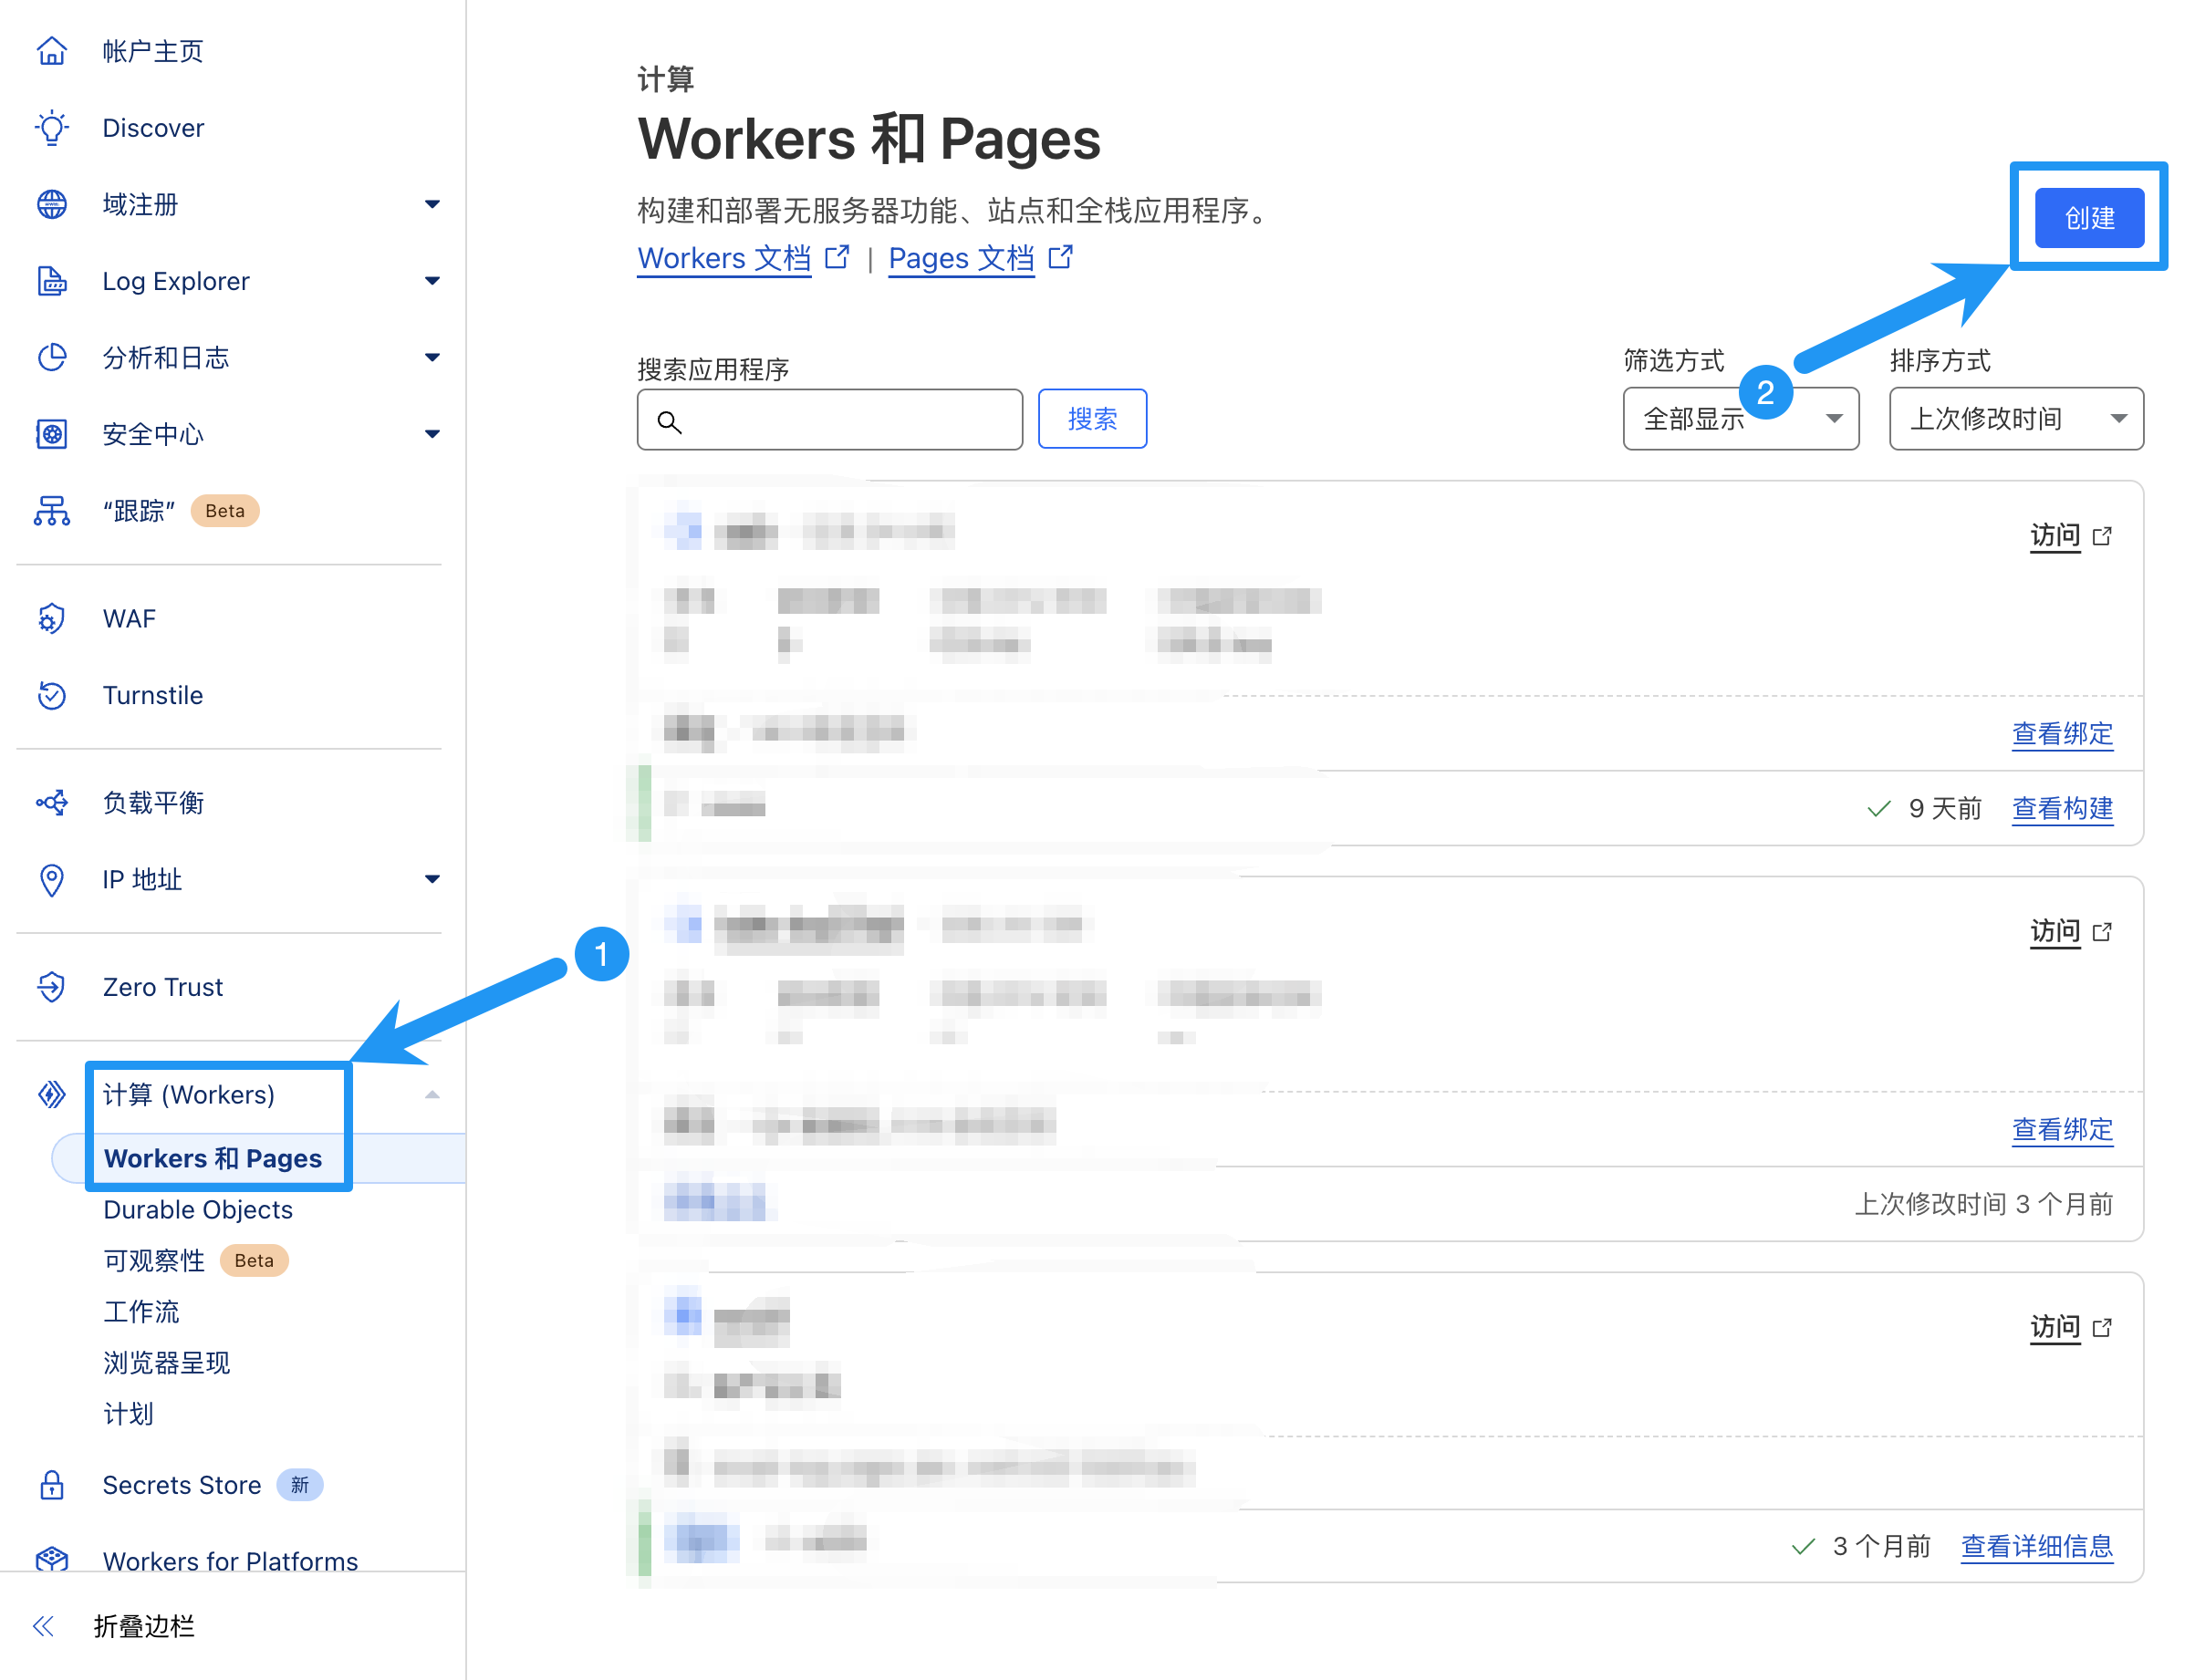Image resolution: width=2195 pixels, height=1680 pixels.
Task: Click the account home house icon
Action: pyautogui.click(x=52, y=51)
